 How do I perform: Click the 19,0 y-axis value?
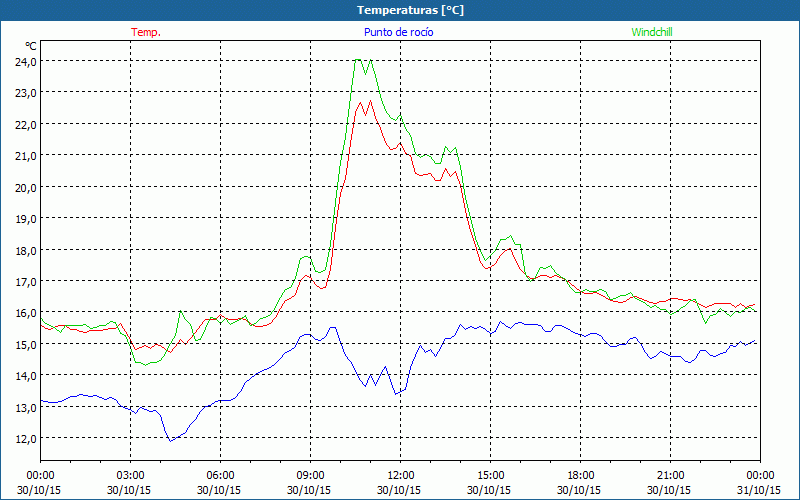coord(27,219)
